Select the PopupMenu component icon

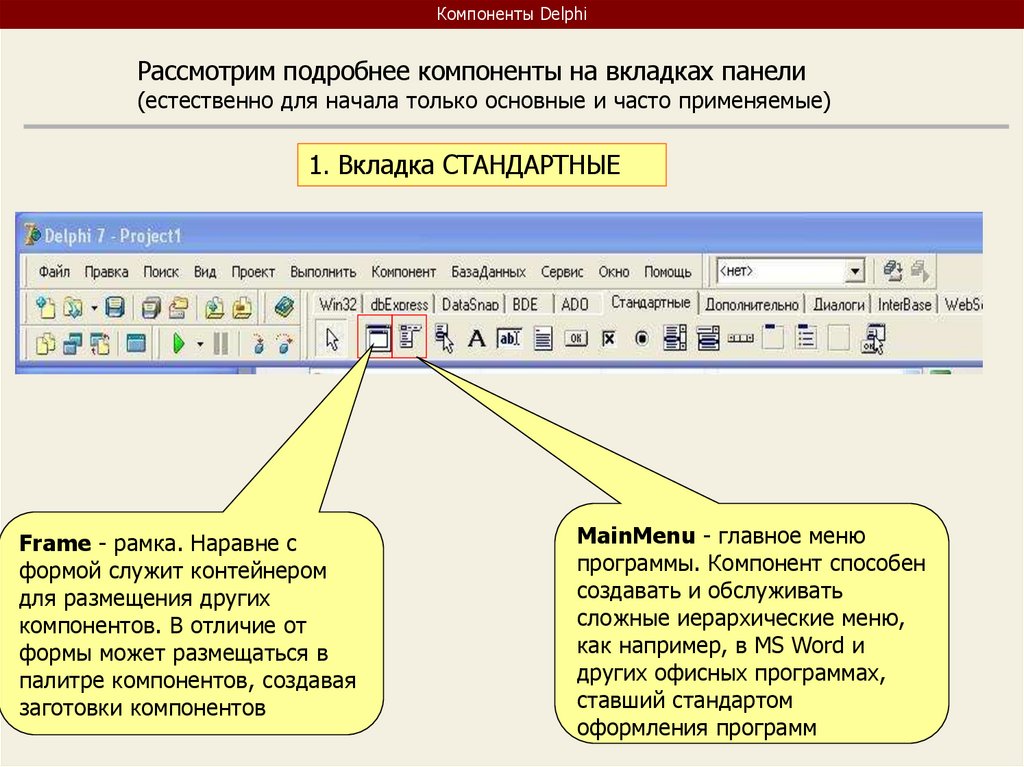(x=444, y=338)
